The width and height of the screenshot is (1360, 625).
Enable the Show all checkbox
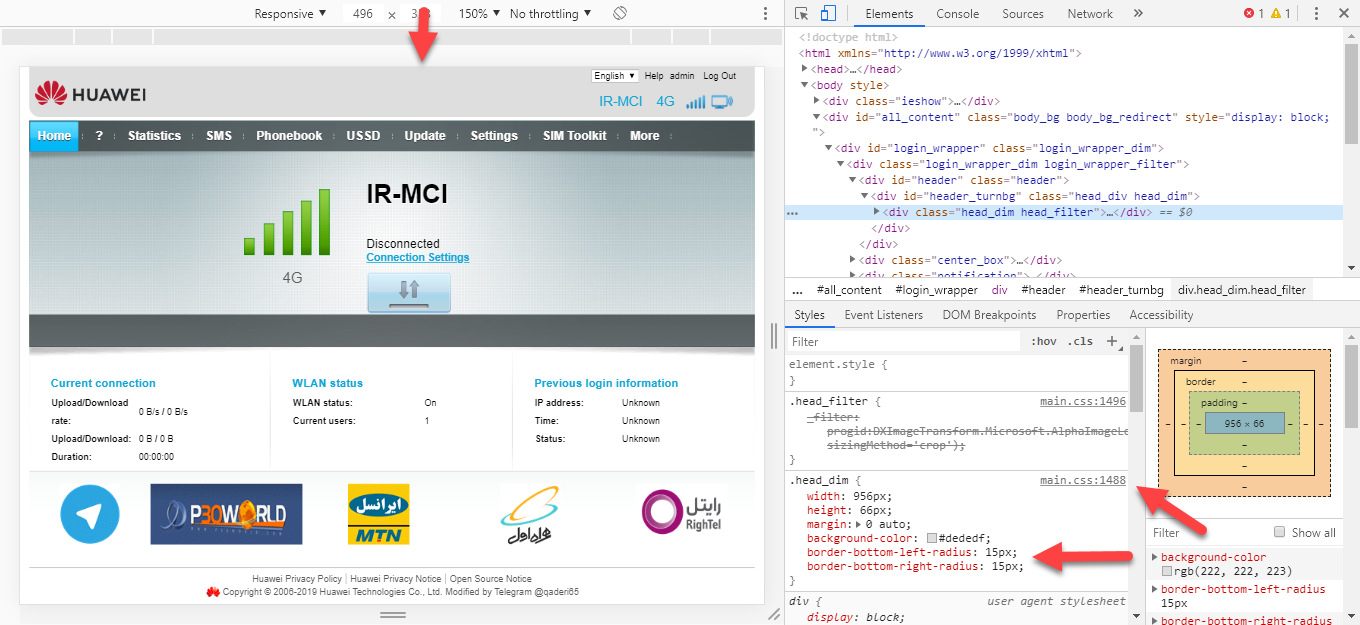click(x=1279, y=533)
